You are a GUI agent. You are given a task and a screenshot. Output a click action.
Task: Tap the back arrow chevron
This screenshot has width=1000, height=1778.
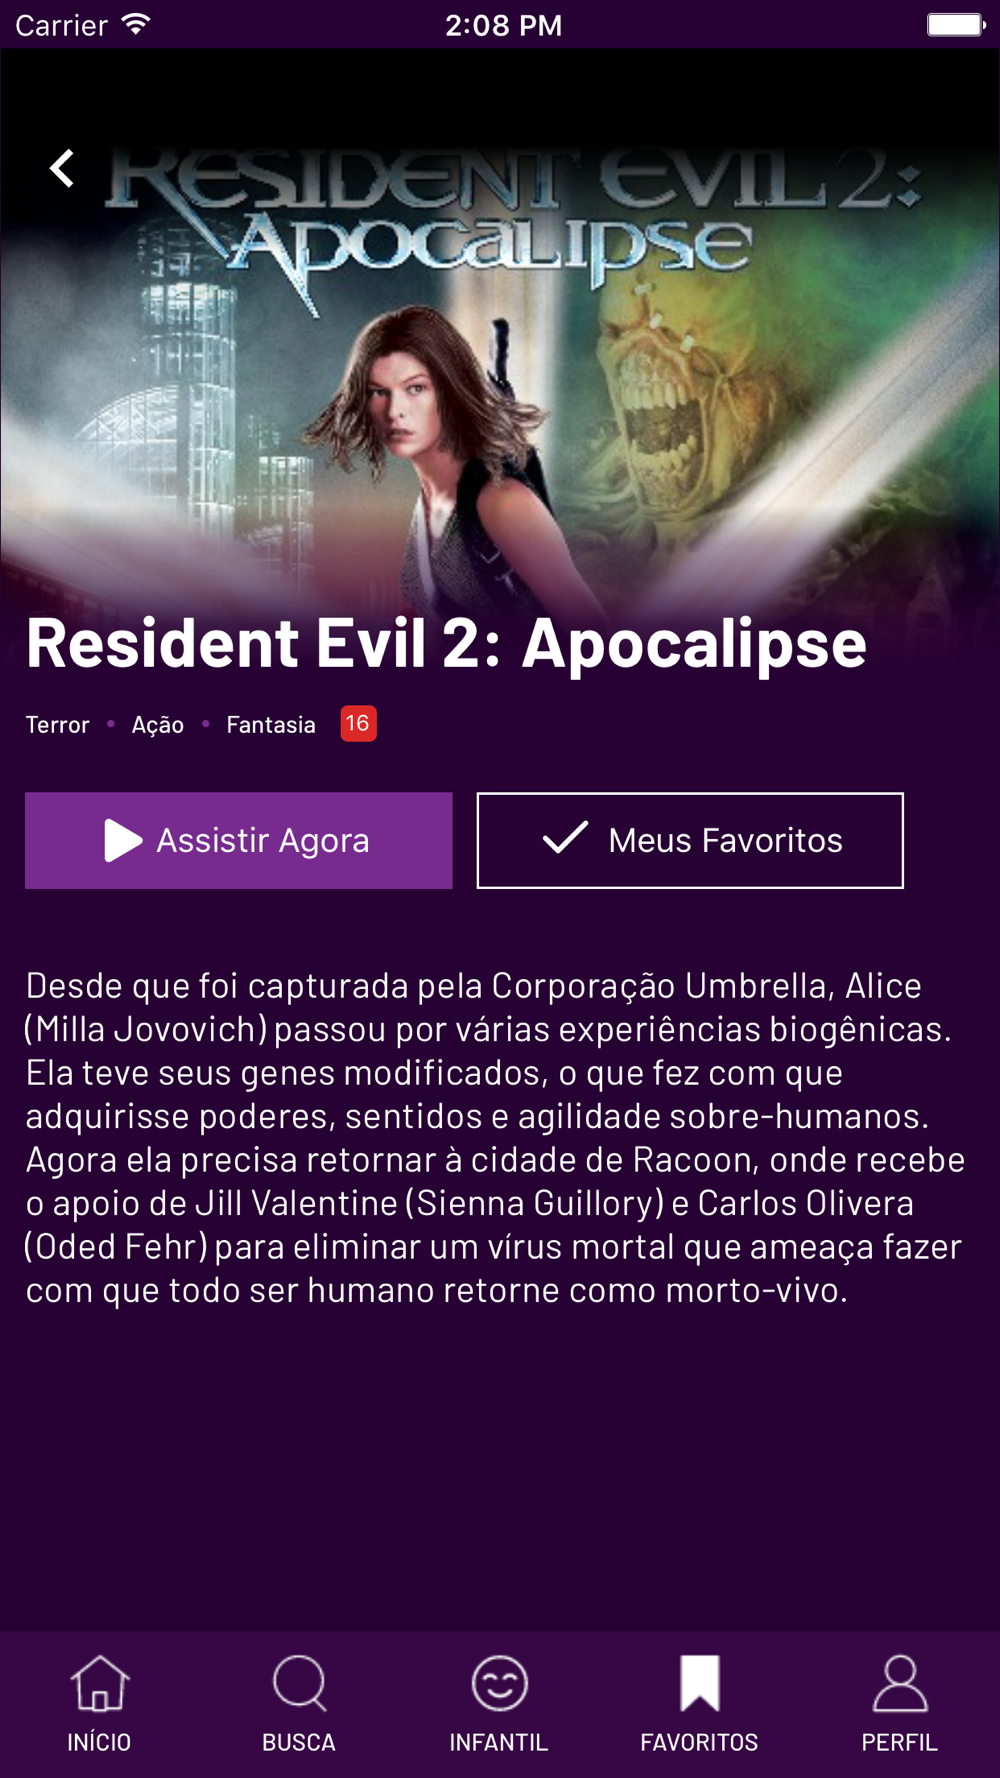point(62,168)
